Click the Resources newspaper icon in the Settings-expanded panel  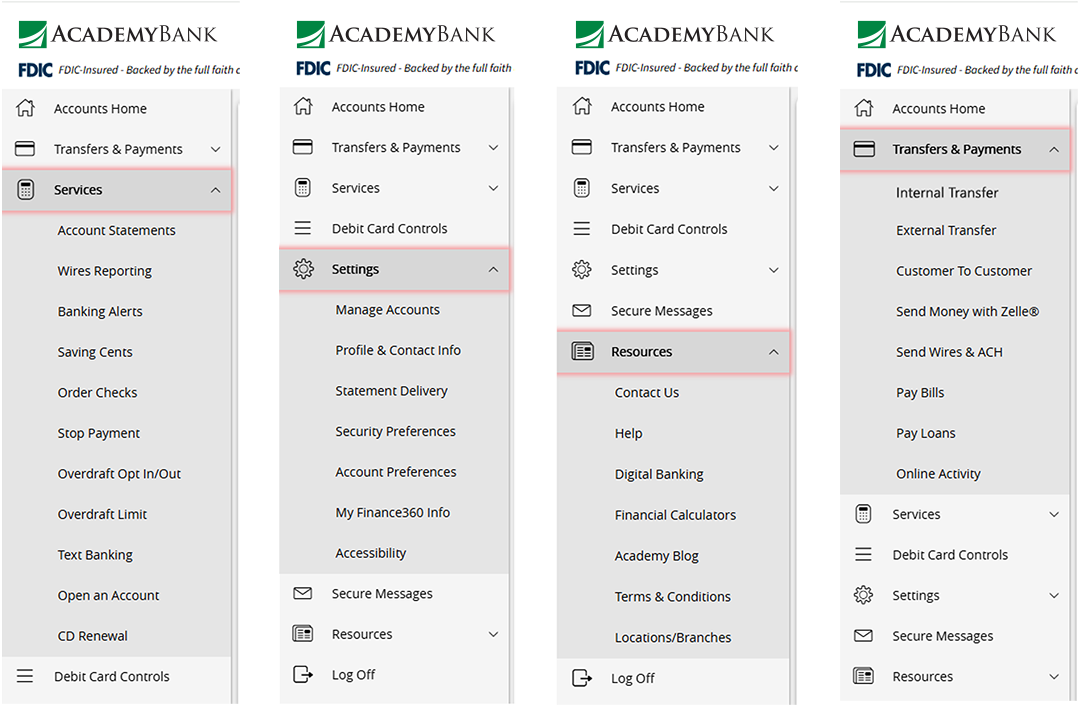point(303,634)
